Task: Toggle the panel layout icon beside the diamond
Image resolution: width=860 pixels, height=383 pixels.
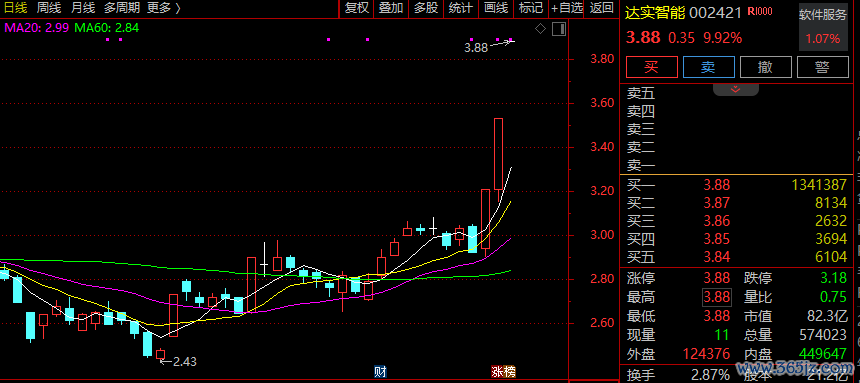Action: (559, 29)
